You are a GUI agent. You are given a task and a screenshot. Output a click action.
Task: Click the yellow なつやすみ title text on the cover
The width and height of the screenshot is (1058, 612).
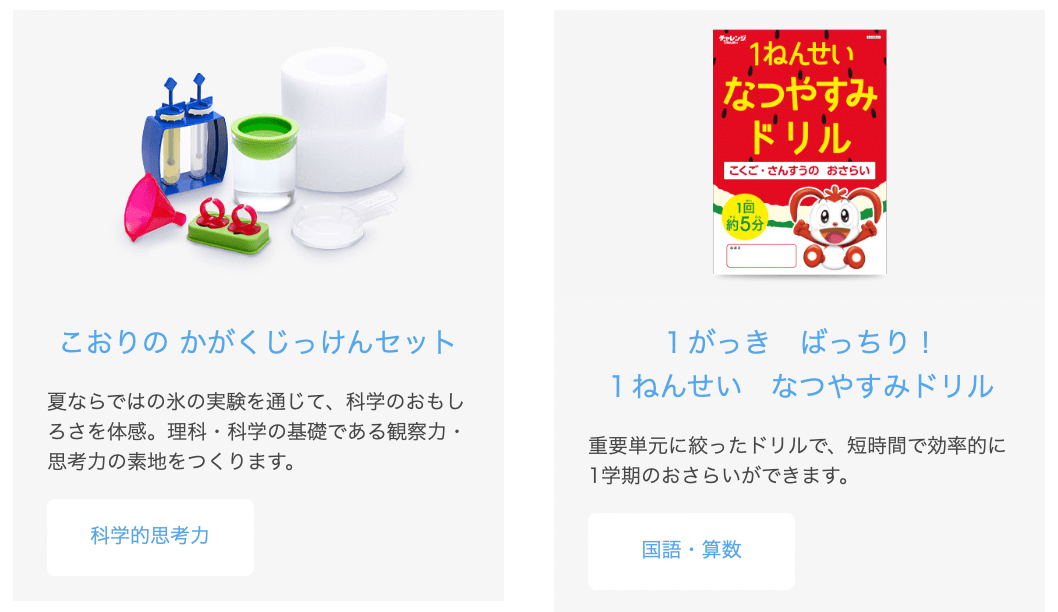coord(800,93)
